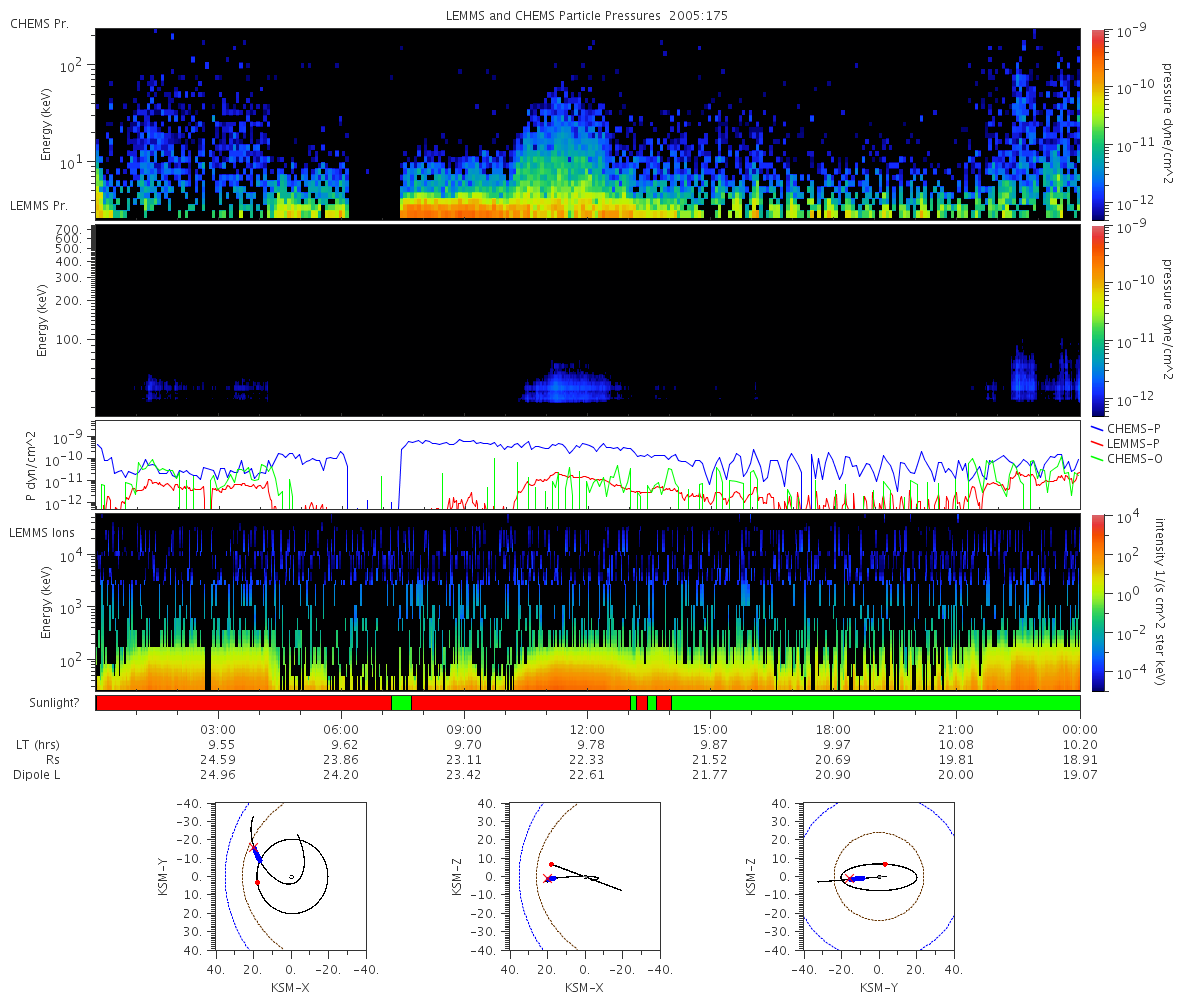The height and width of the screenshot is (1000, 1200).
Task: Click the KSM-Y versus KSM-Z orbit plot
Action: (878, 876)
